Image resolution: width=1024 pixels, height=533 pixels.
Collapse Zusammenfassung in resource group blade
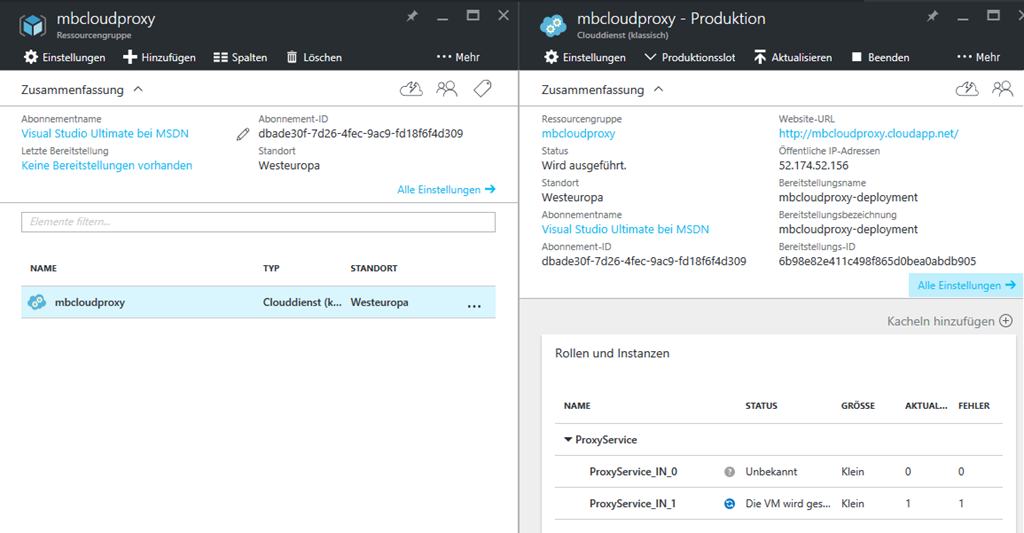tap(138, 89)
